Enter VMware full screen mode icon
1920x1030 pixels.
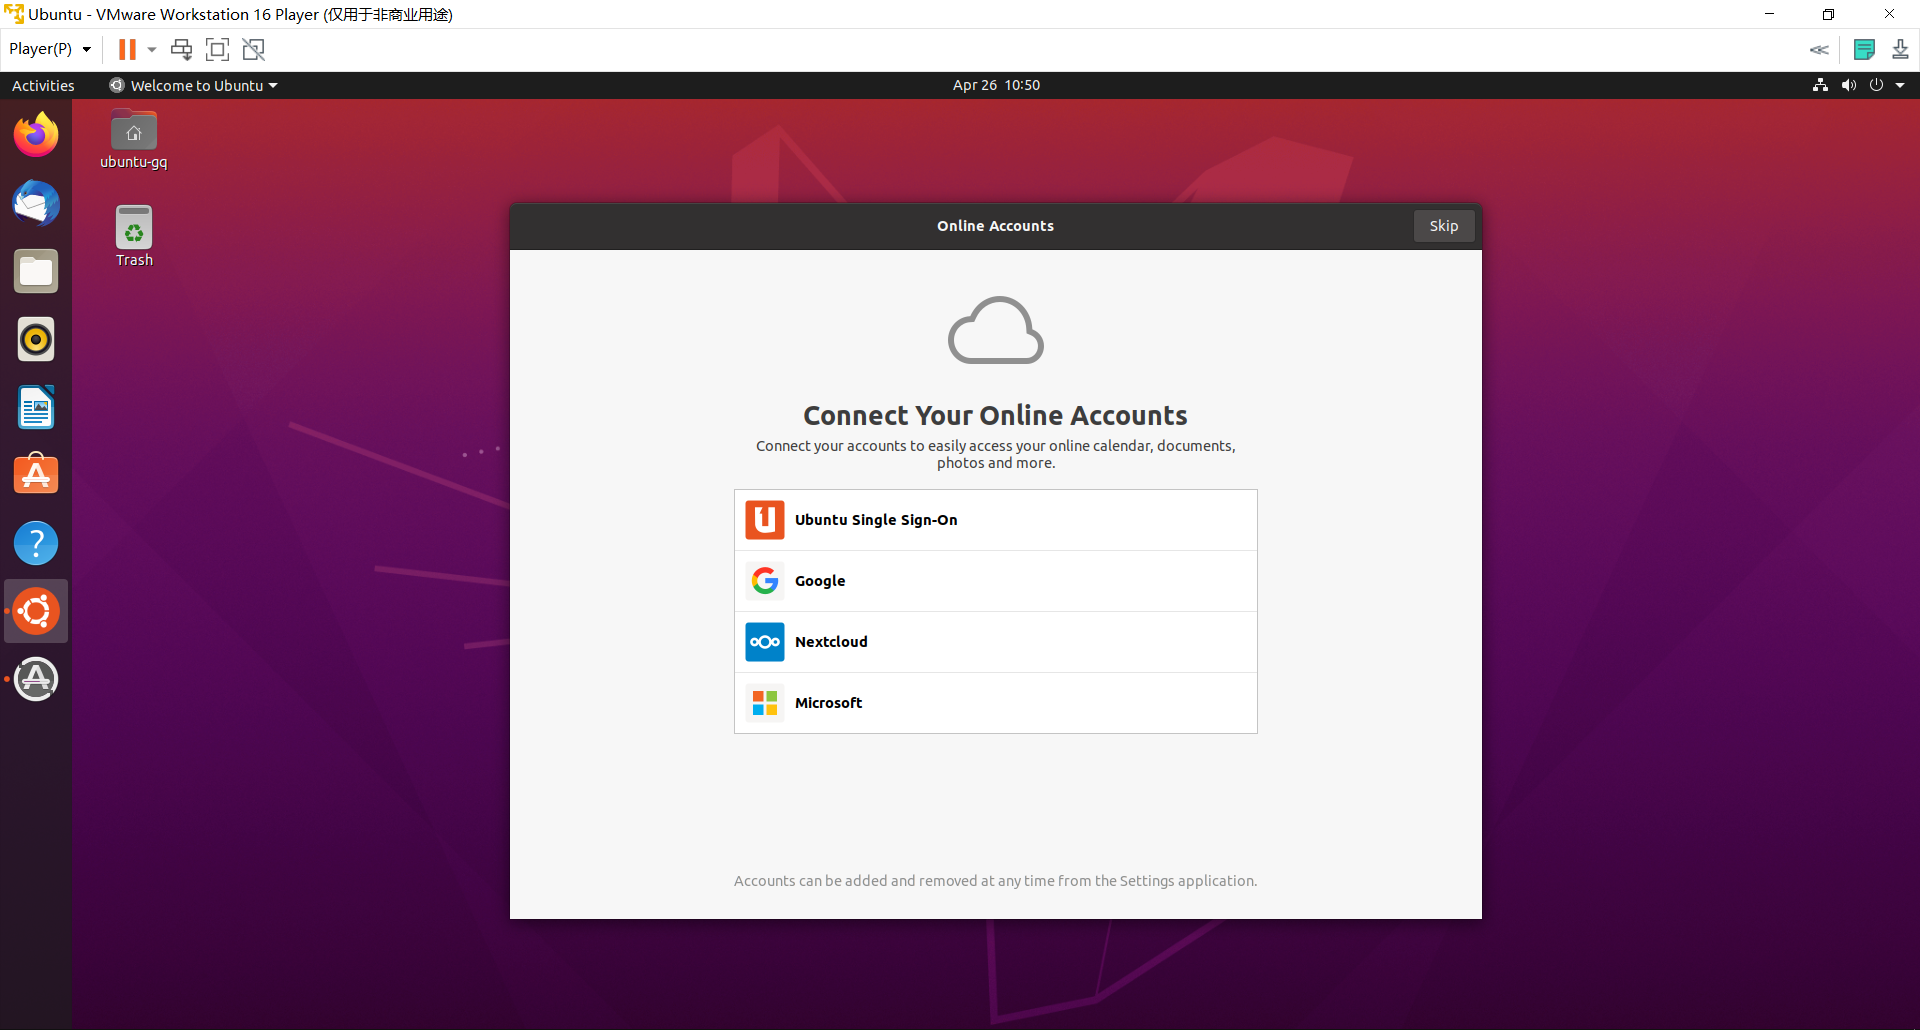tap(217, 49)
